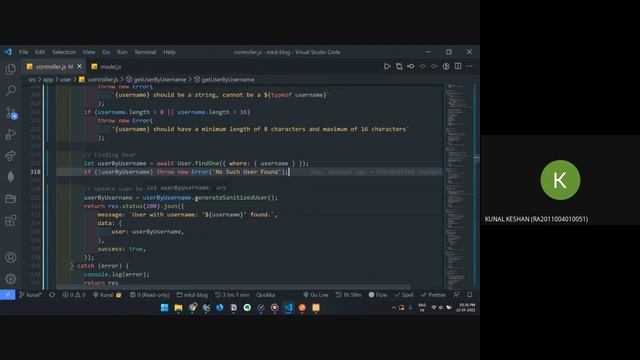
Task: Open the Run and Debug view
Action: coord(11,134)
